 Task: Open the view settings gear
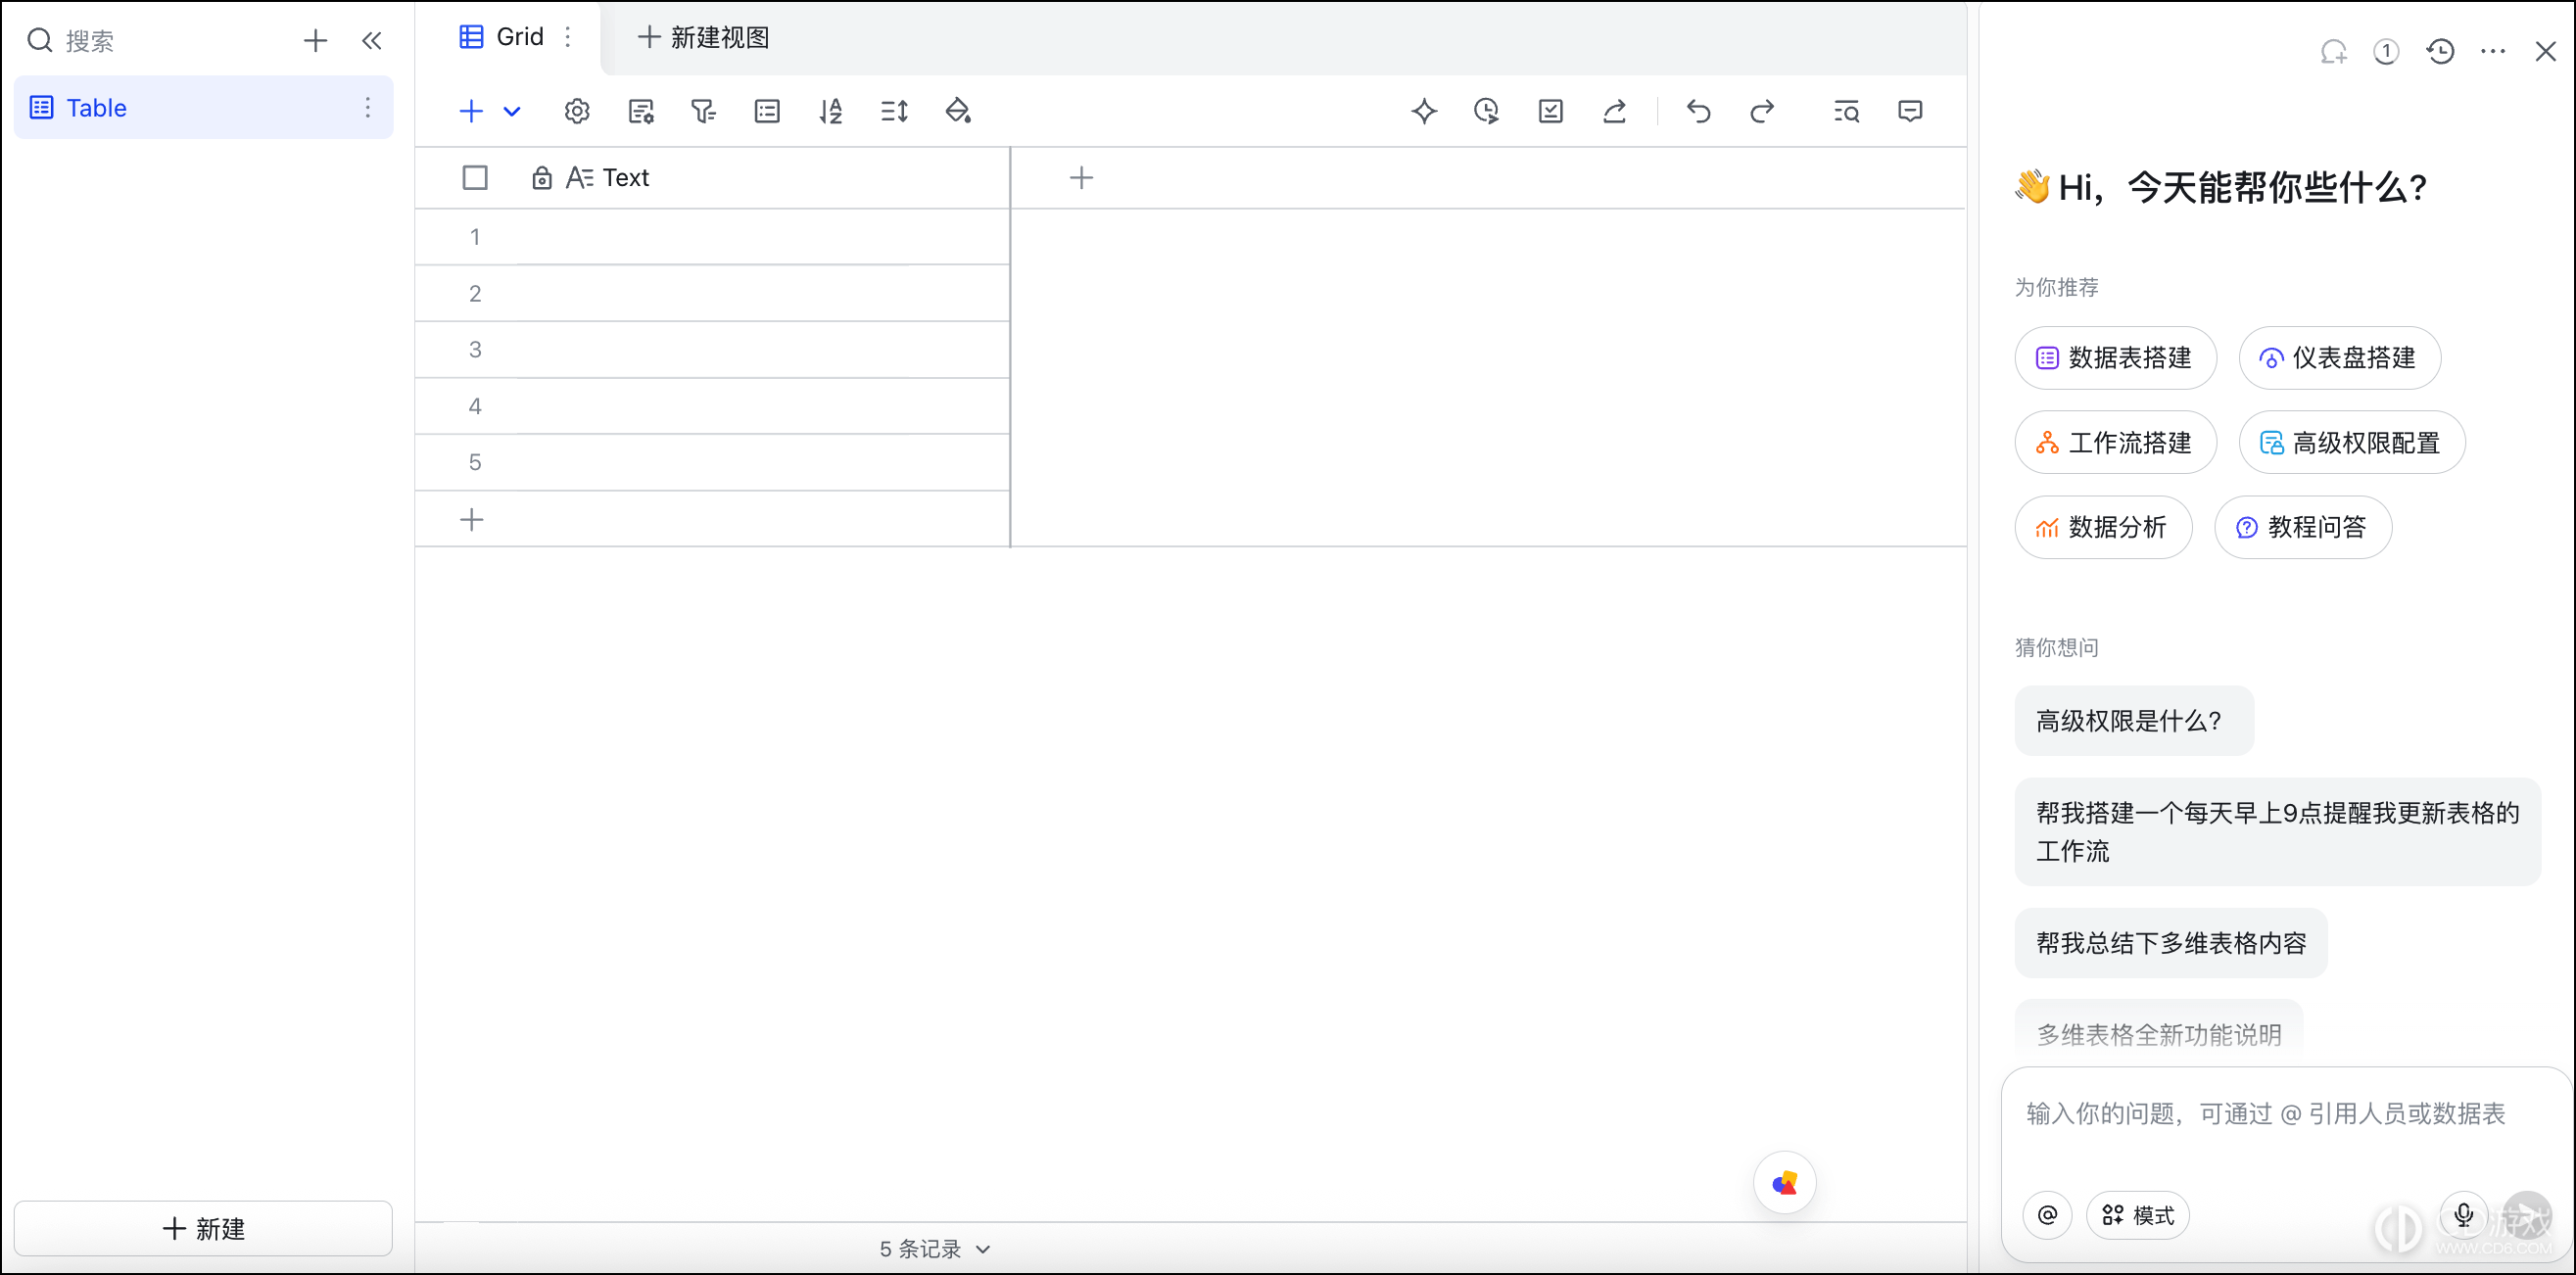click(577, 111)
